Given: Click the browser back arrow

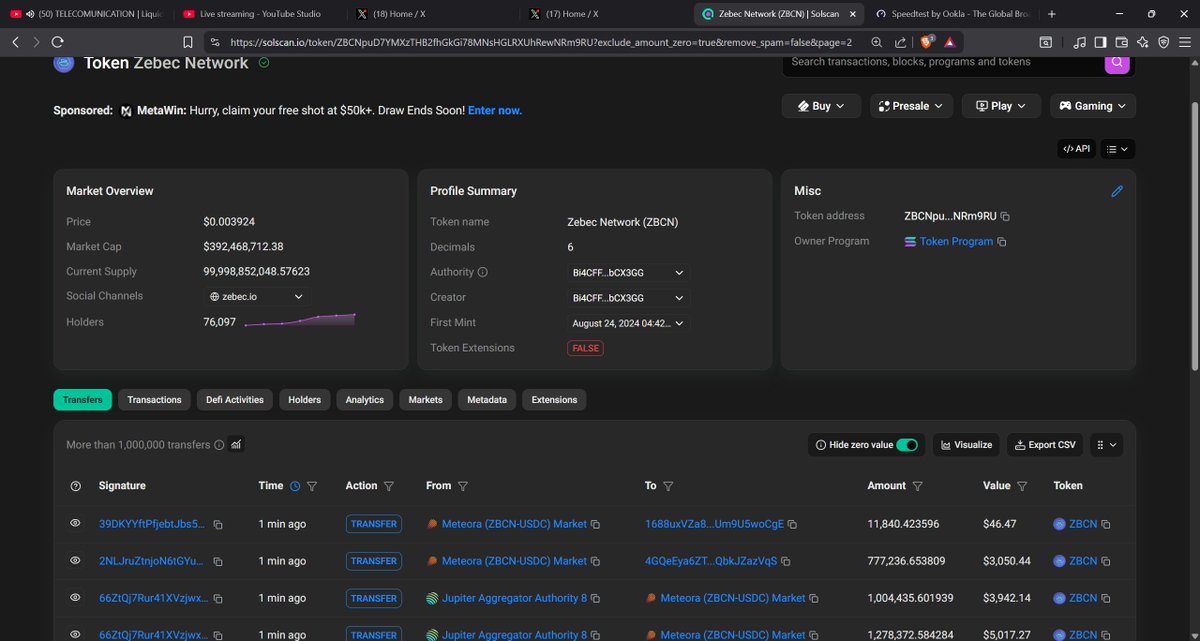Looking at the screenshot, I should coord(15,42).
